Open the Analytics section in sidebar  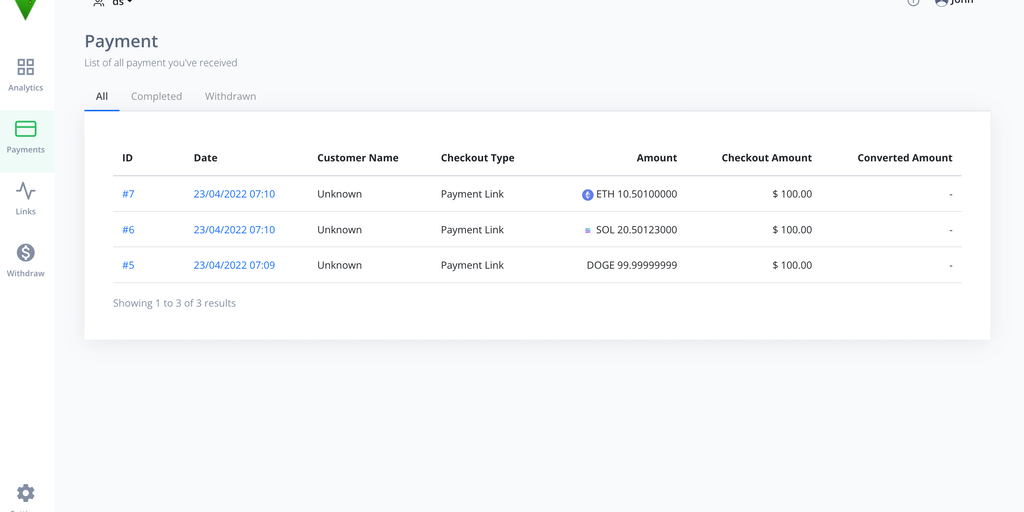(x=26, y=75)
